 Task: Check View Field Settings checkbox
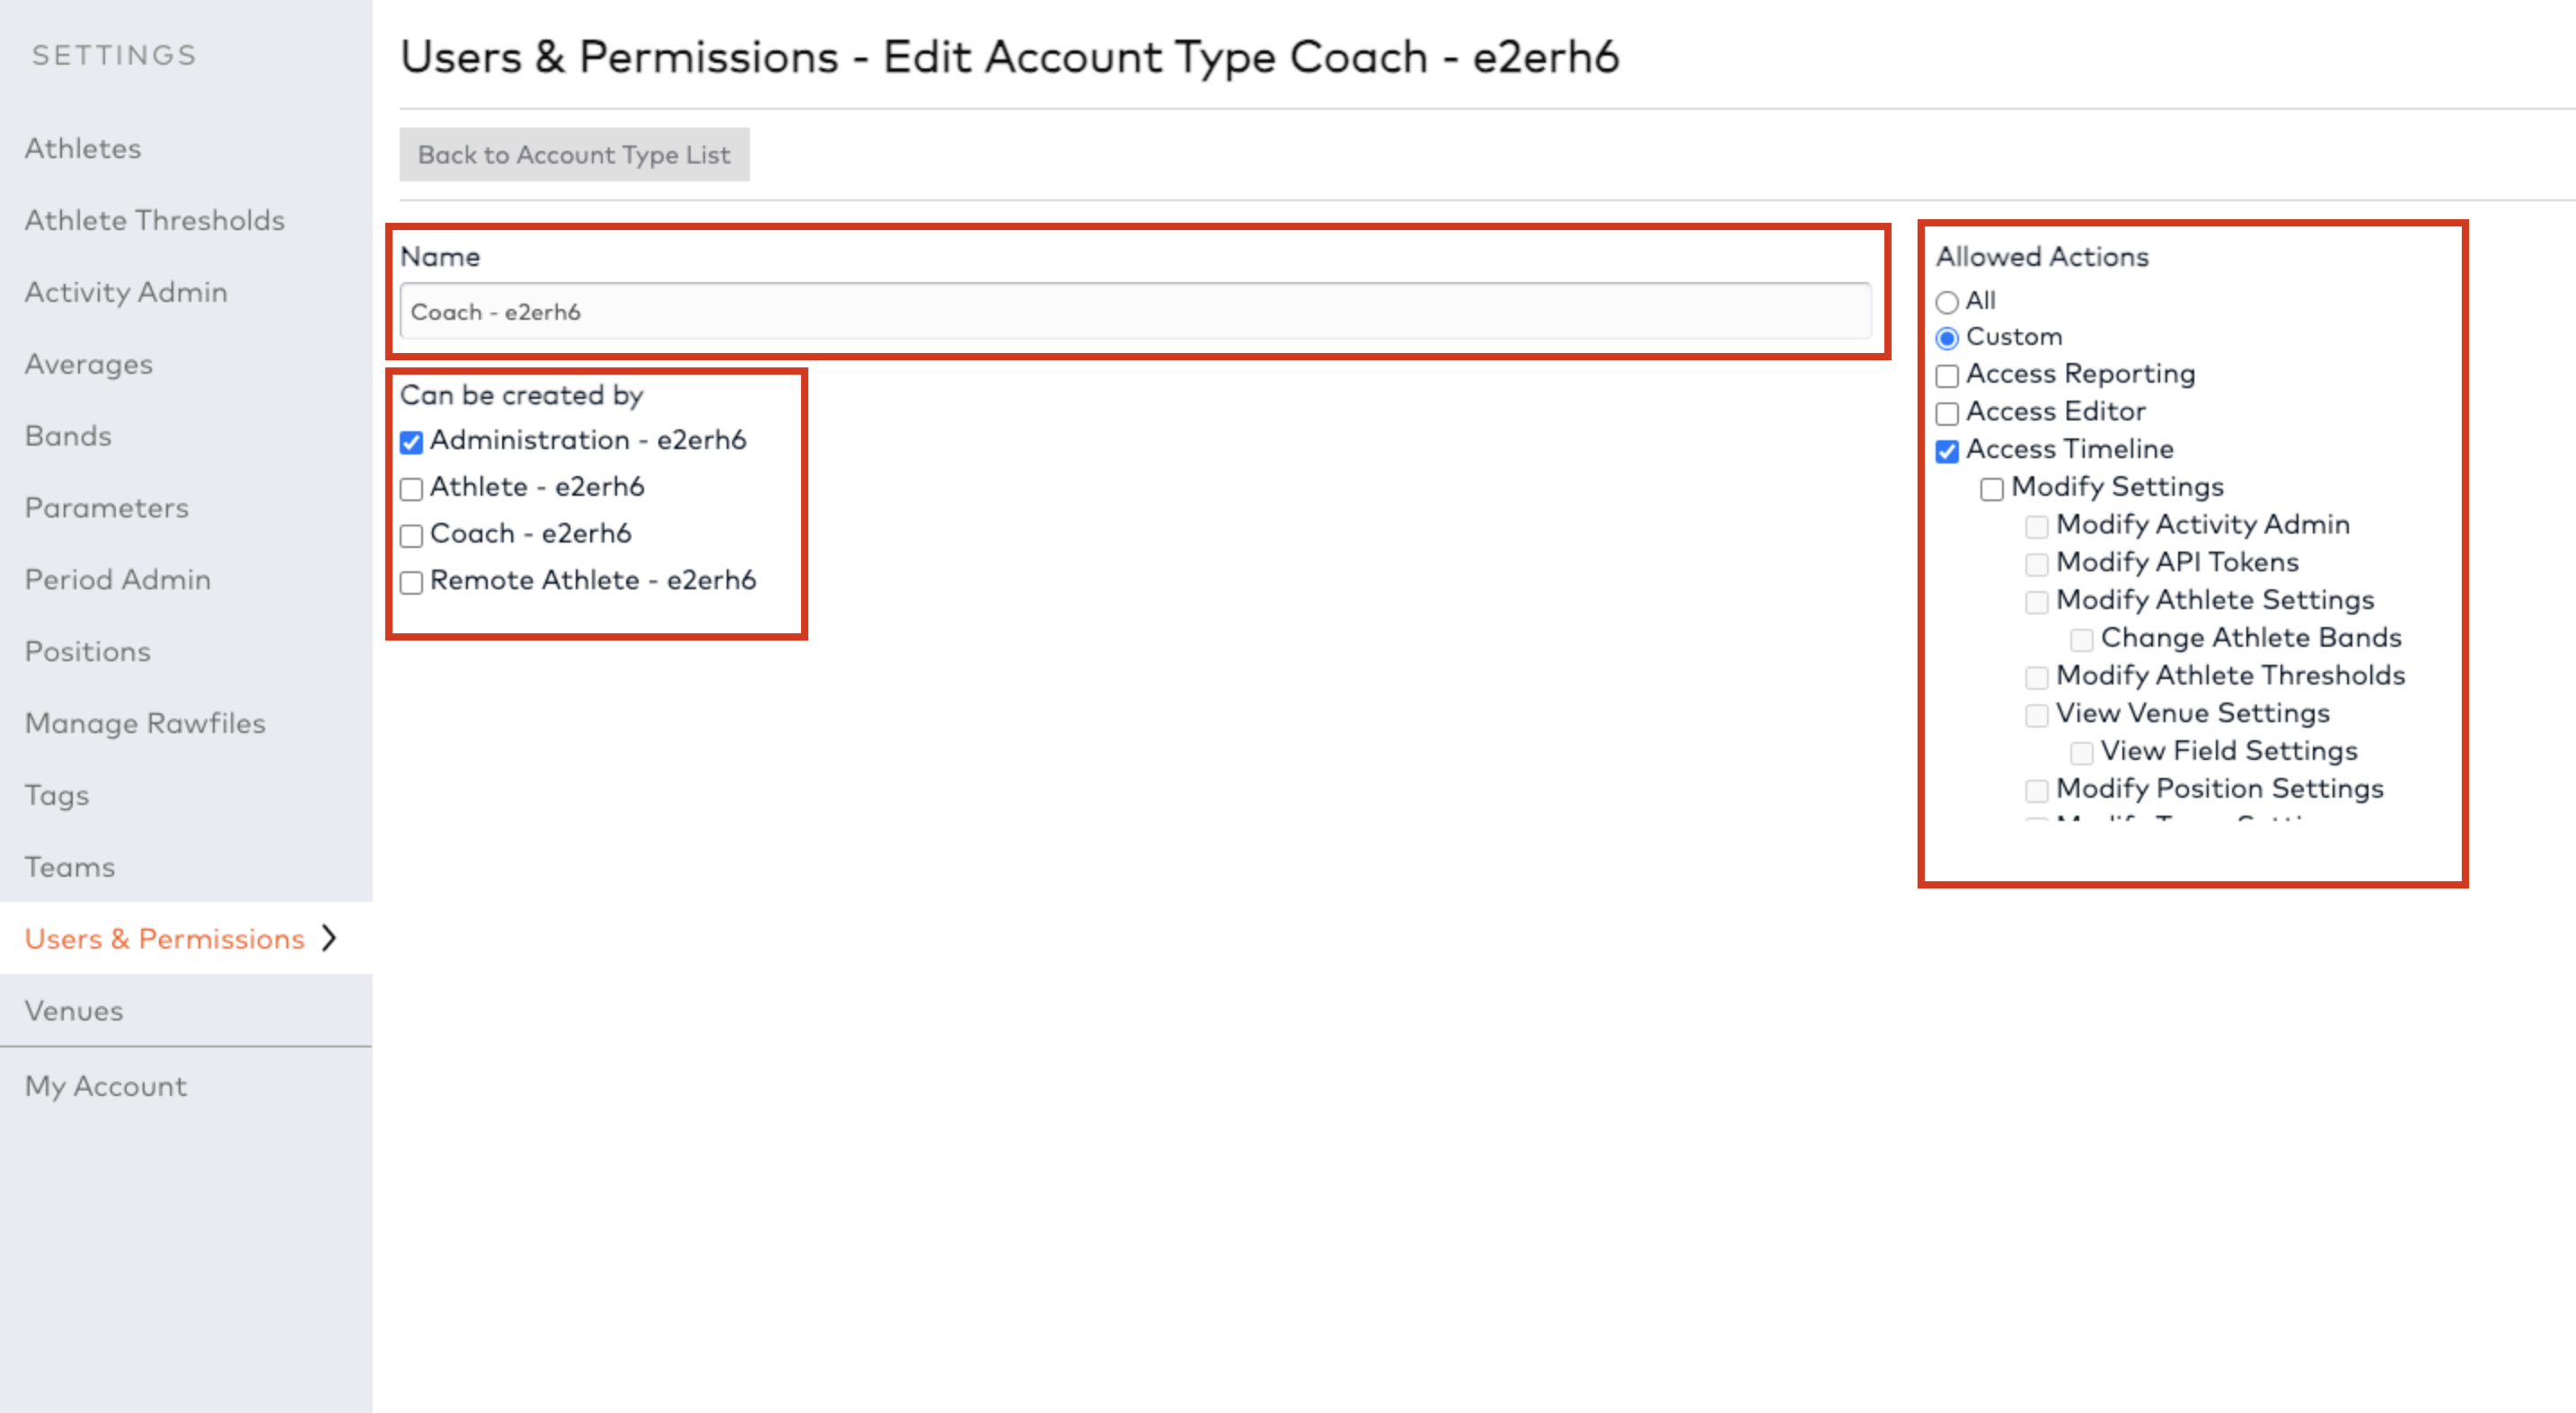[2081, 753]
